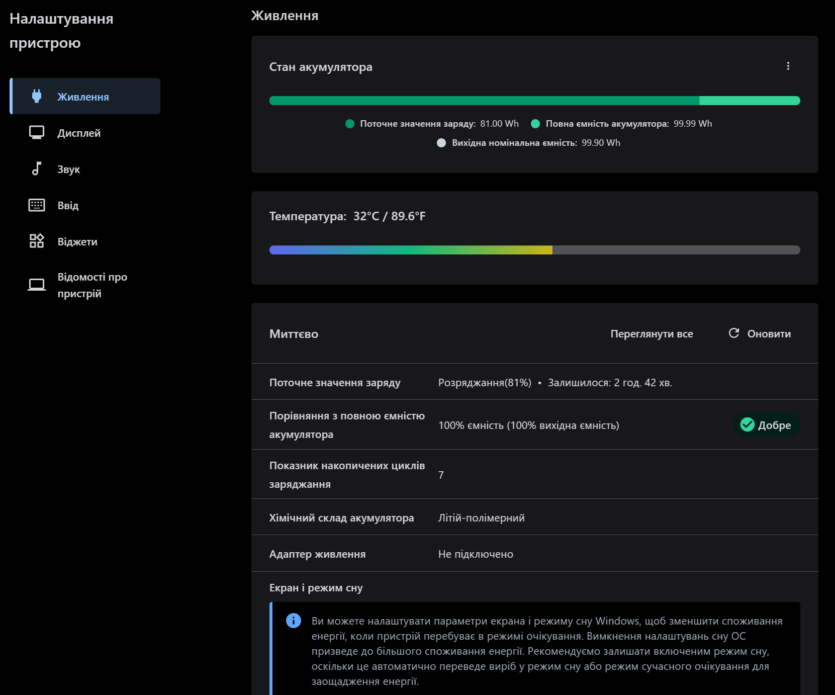
Task: Click the Екран і режим сну heading
Action: coord(316,588)
